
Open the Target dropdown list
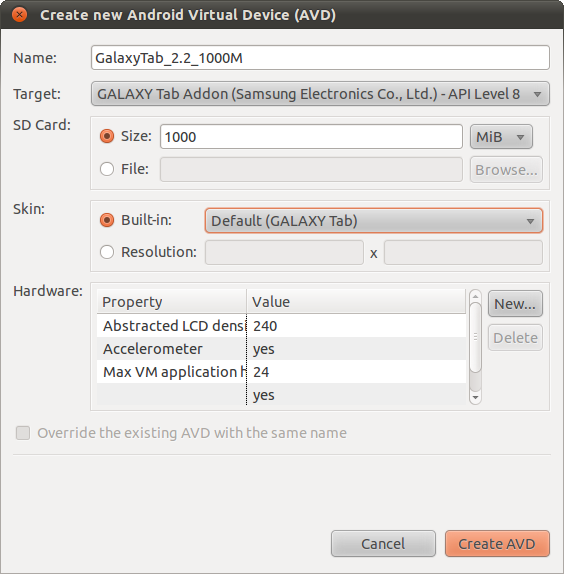(x=320, y=94)
